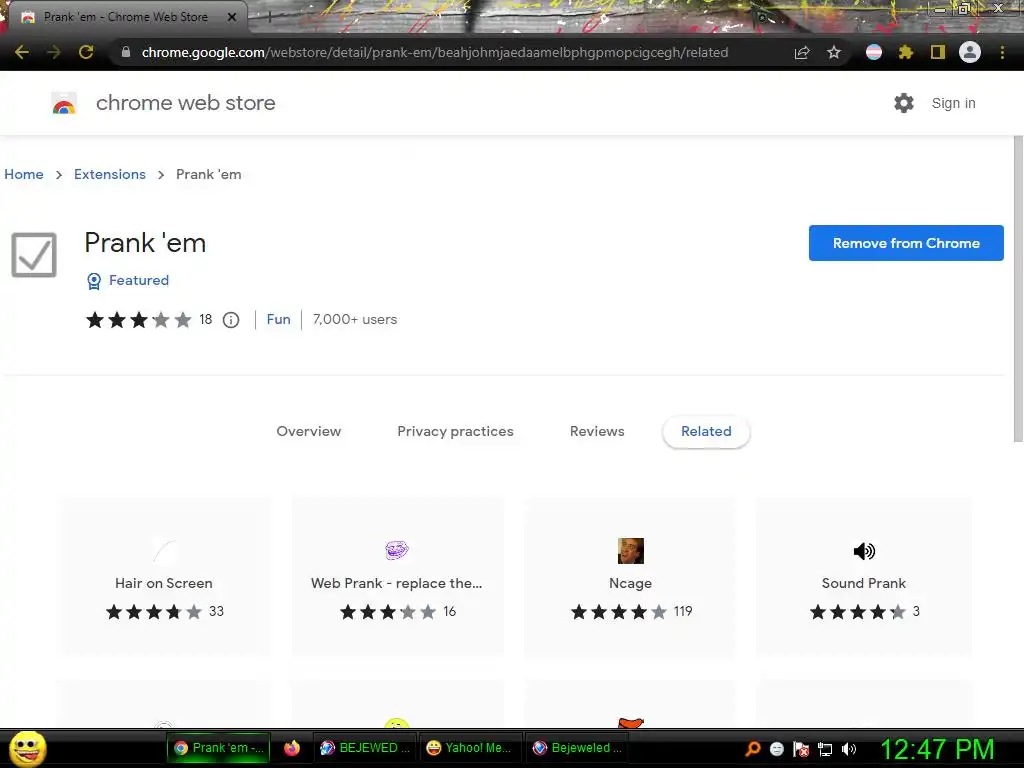Image resolution: width=1024 pixels, height=768 pixels.
Task: Switch to Bejeweled taskbar window
Action: click(577, 748)
